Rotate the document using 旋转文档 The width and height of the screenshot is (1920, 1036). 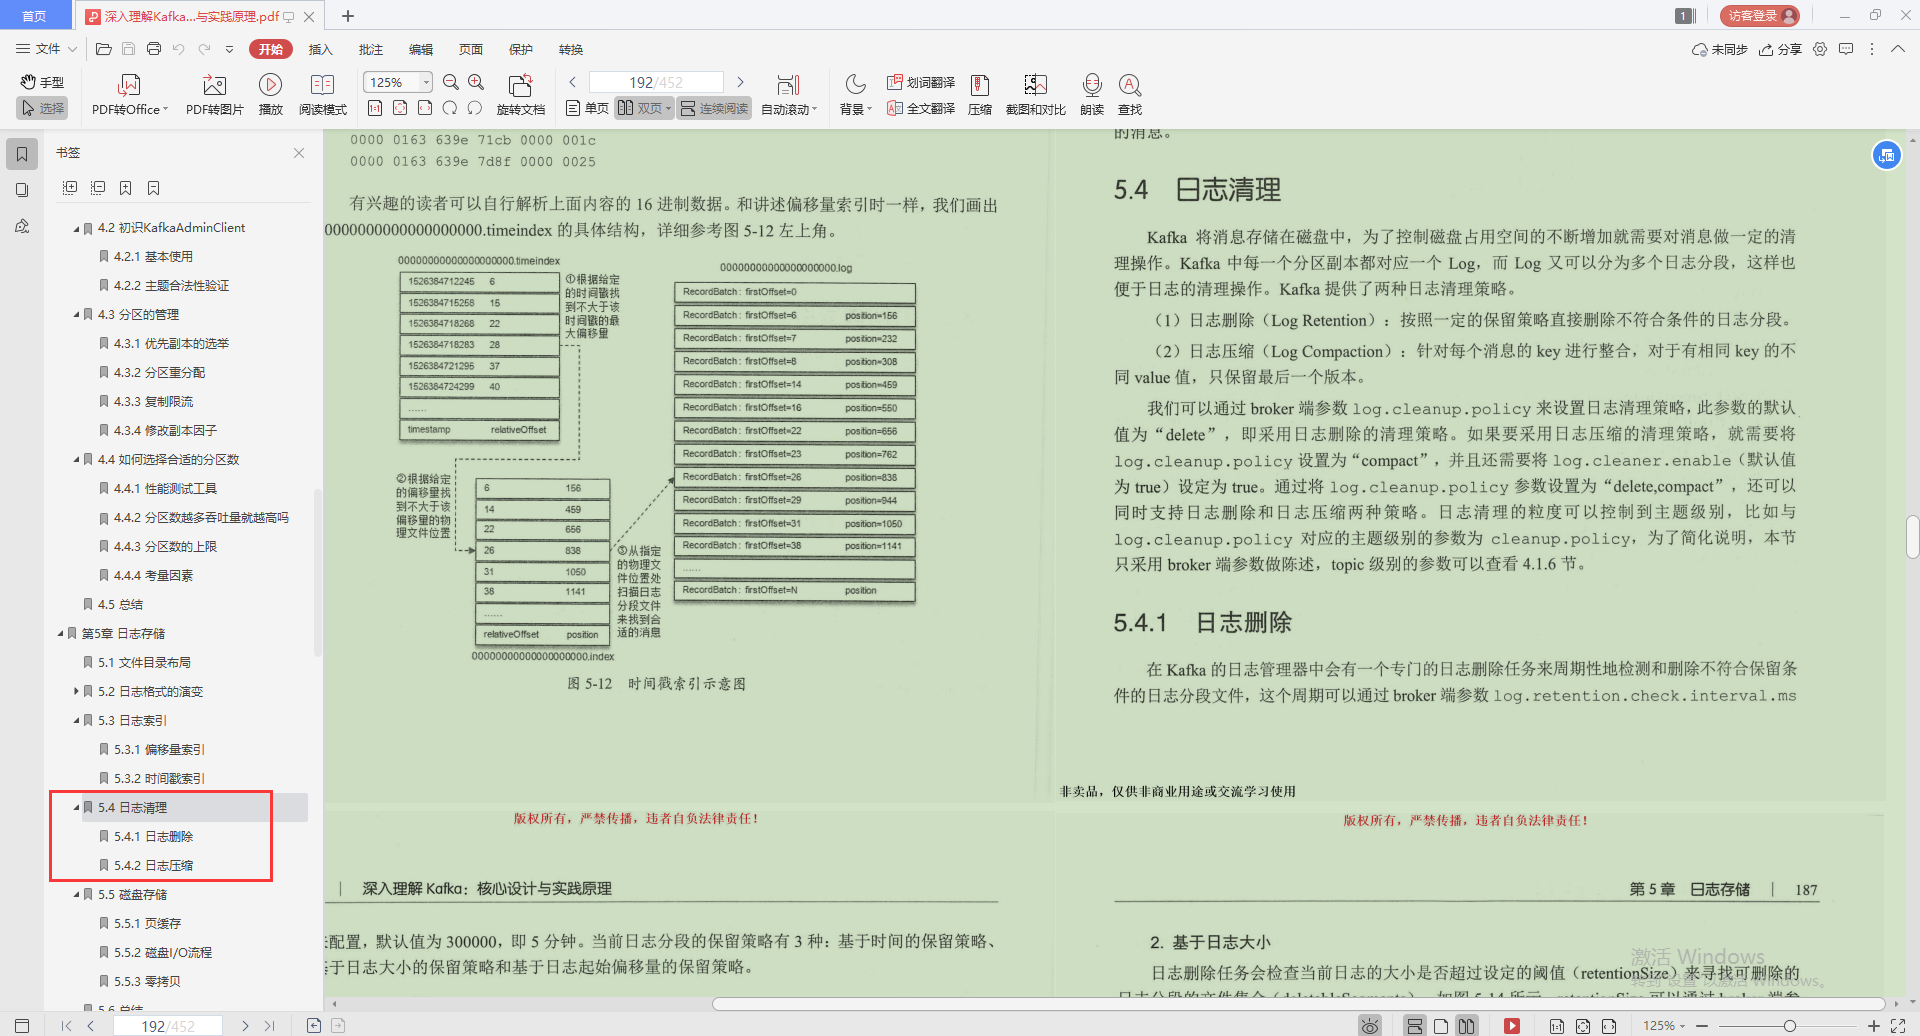pyautogui.click(x=519, y=95)
